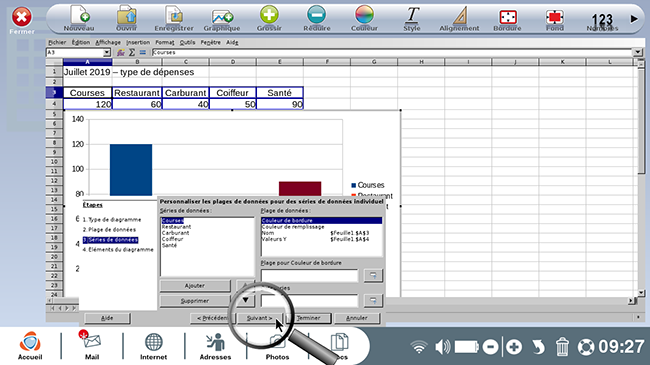Screen dimensions: 650x365
Task: Insert a chart with the Graphique icon
Action: coord(222,17)
